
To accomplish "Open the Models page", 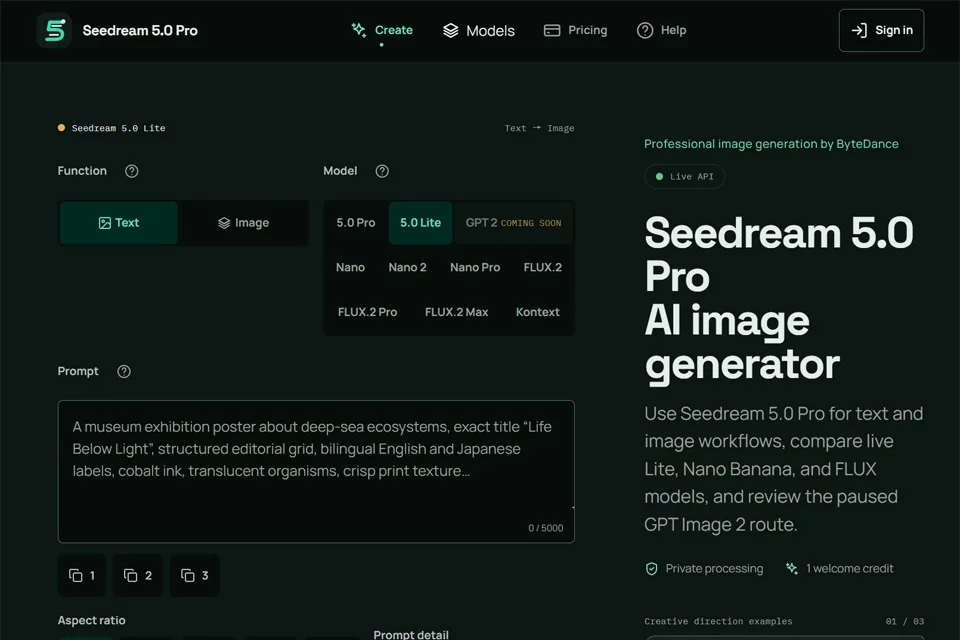I will pyautogui.click(x=479, y=30).
